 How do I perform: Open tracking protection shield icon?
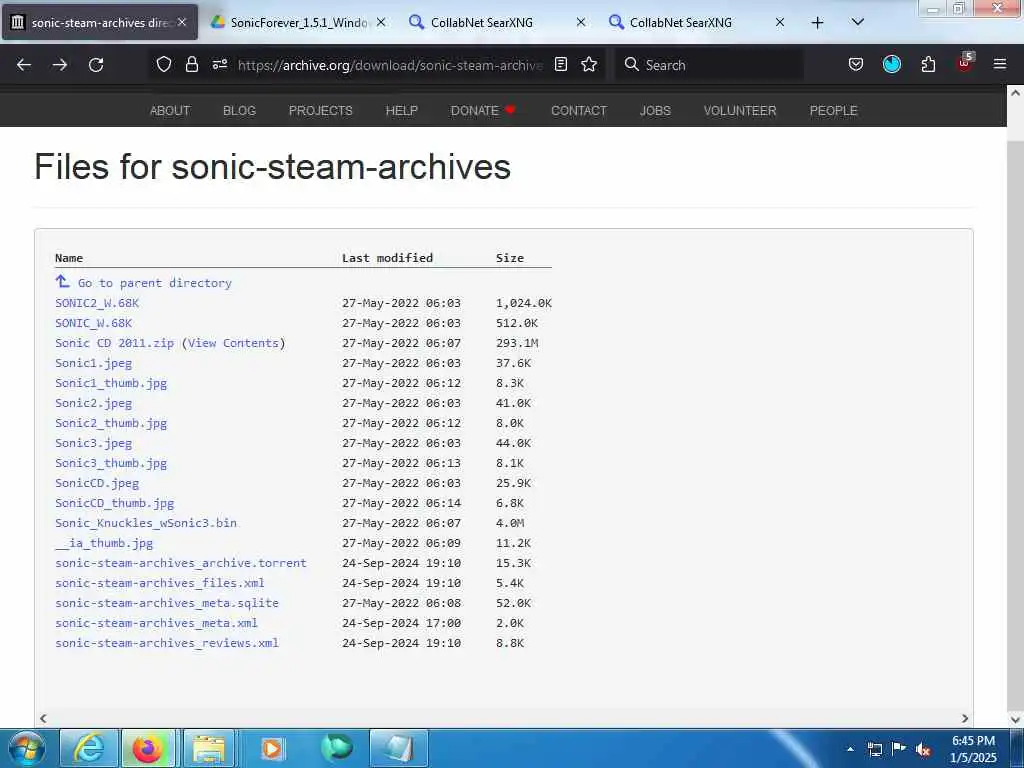coord(164,64)
